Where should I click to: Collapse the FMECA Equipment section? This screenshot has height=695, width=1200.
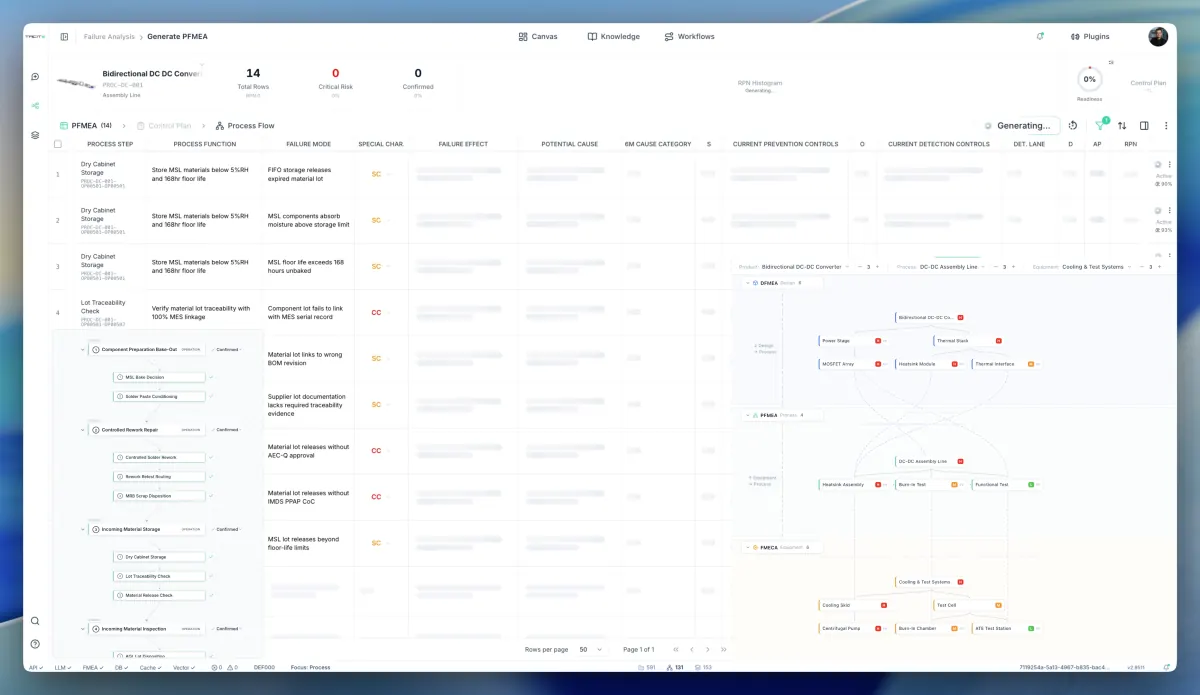point(748,547)
